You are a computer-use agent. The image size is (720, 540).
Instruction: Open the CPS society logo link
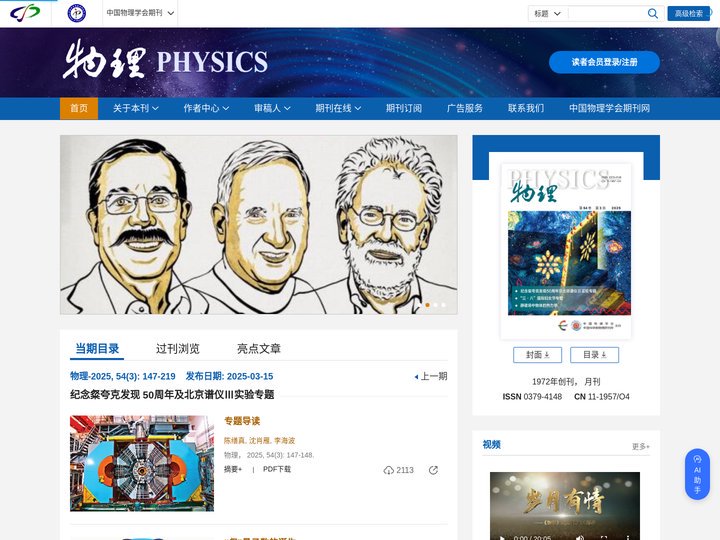[x=25, y=13]
